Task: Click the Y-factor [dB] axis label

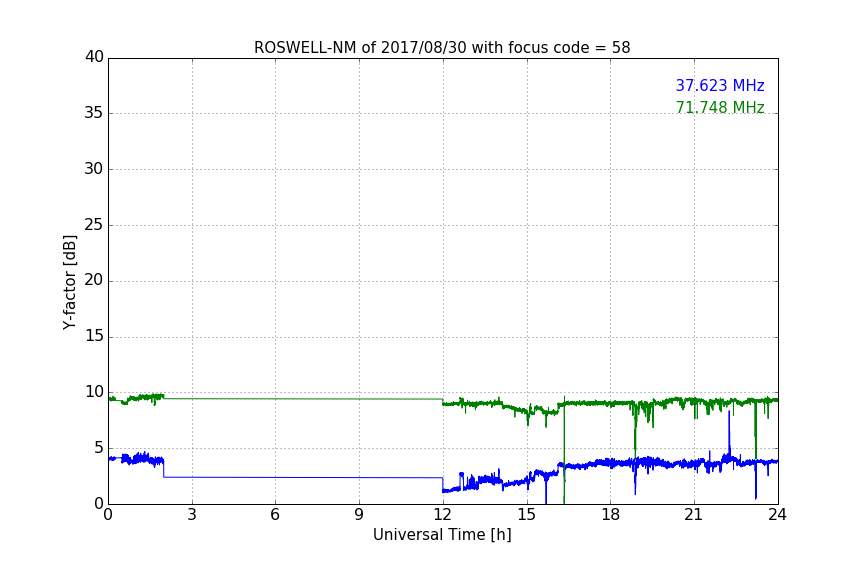Action: [69, 282]
